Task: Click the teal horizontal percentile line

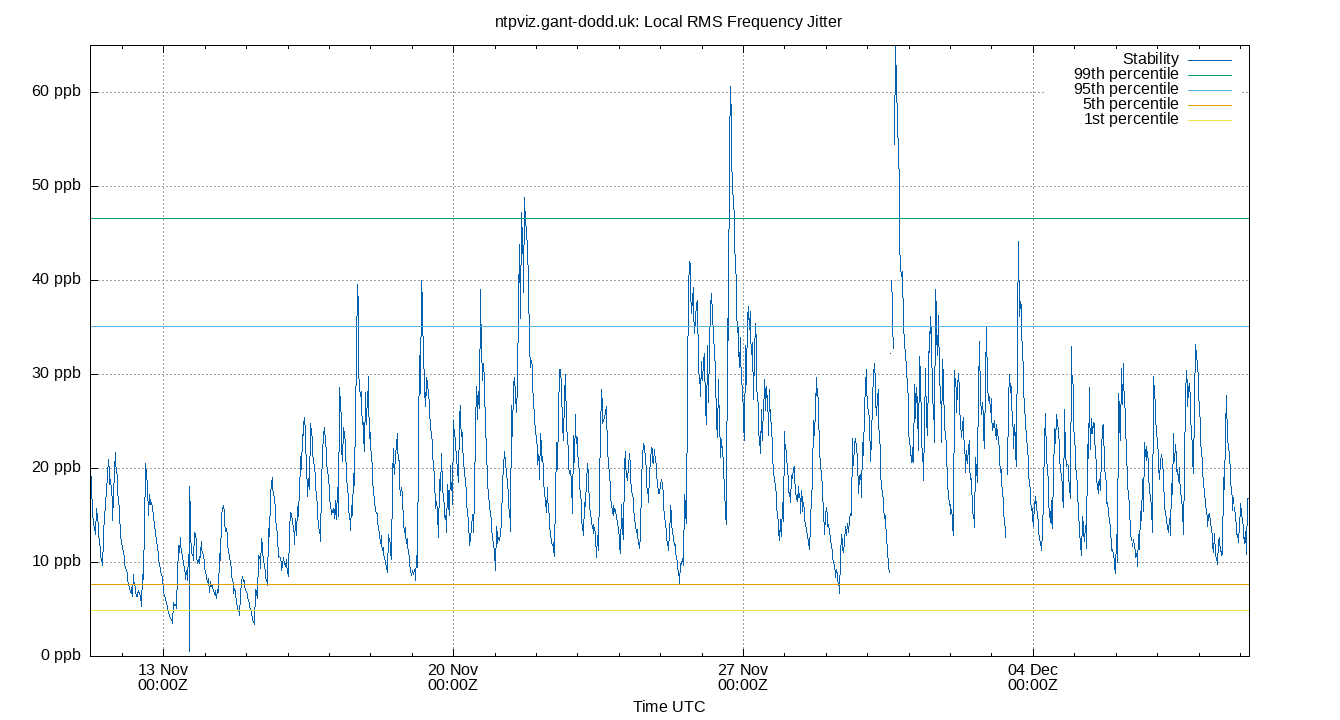Action: 600,218
